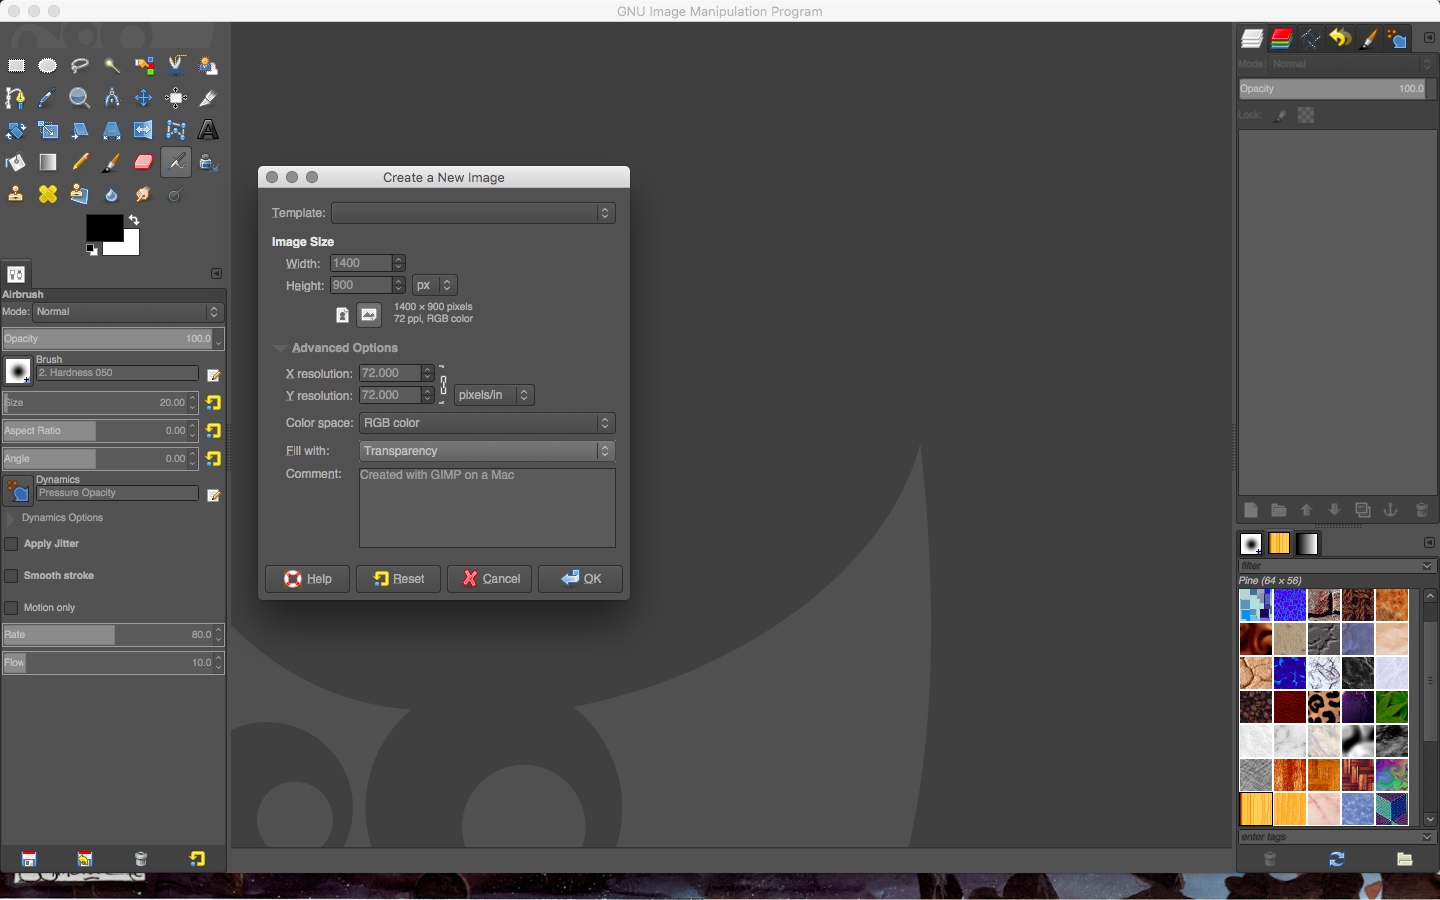Select the Airbrush tool

click(176, 162)
